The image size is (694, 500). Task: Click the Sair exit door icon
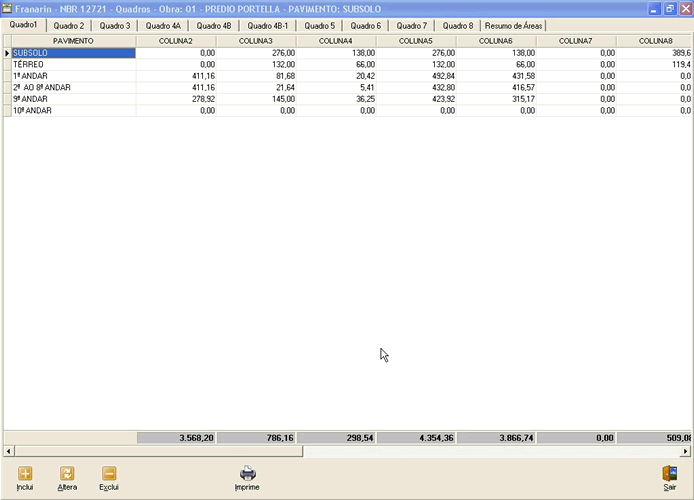(x=670, y=473)
